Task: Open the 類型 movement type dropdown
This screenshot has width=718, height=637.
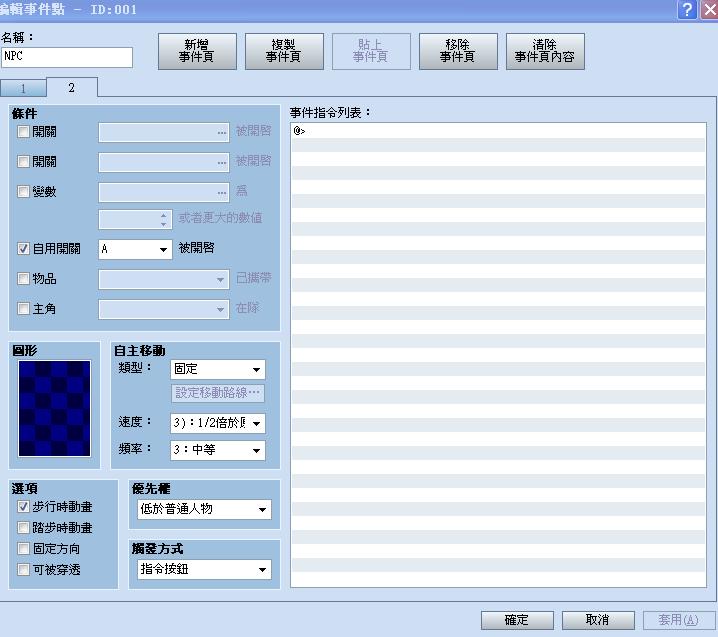Action: (x=218, y=369)
